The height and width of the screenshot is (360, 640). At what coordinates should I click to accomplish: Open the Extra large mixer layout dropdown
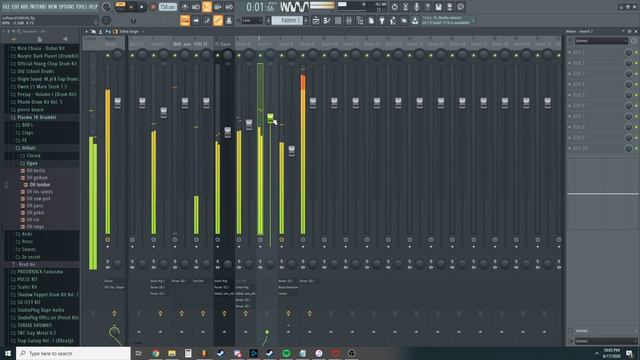(129, 31)
